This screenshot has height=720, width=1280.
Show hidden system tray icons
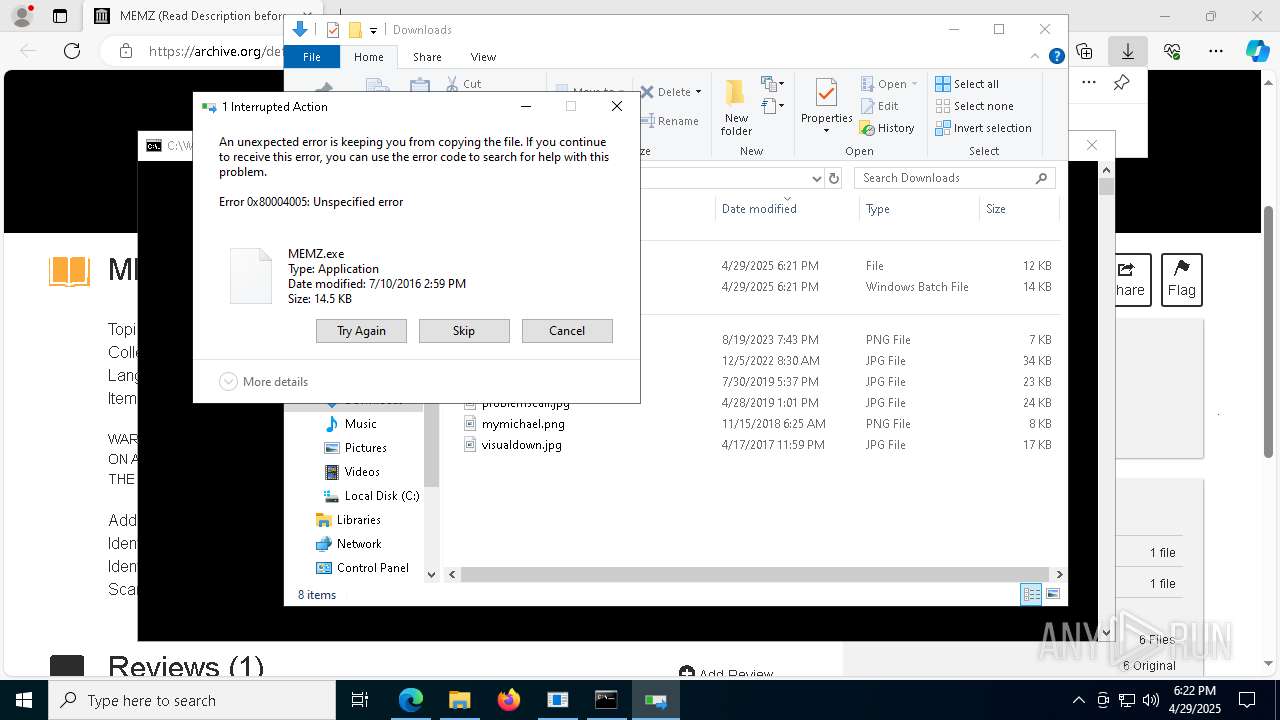pos(1078,700)
